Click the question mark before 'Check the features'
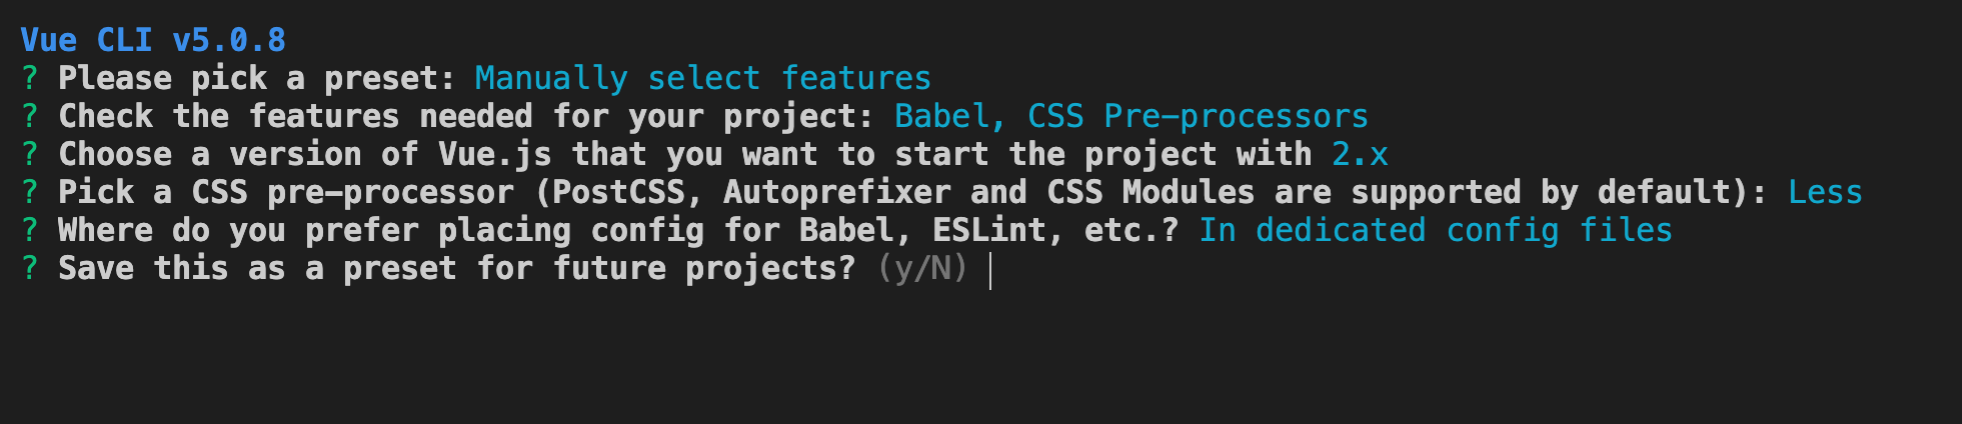Image resolution: width=1962 pixels, height=424 pixels. pos(30,116)
